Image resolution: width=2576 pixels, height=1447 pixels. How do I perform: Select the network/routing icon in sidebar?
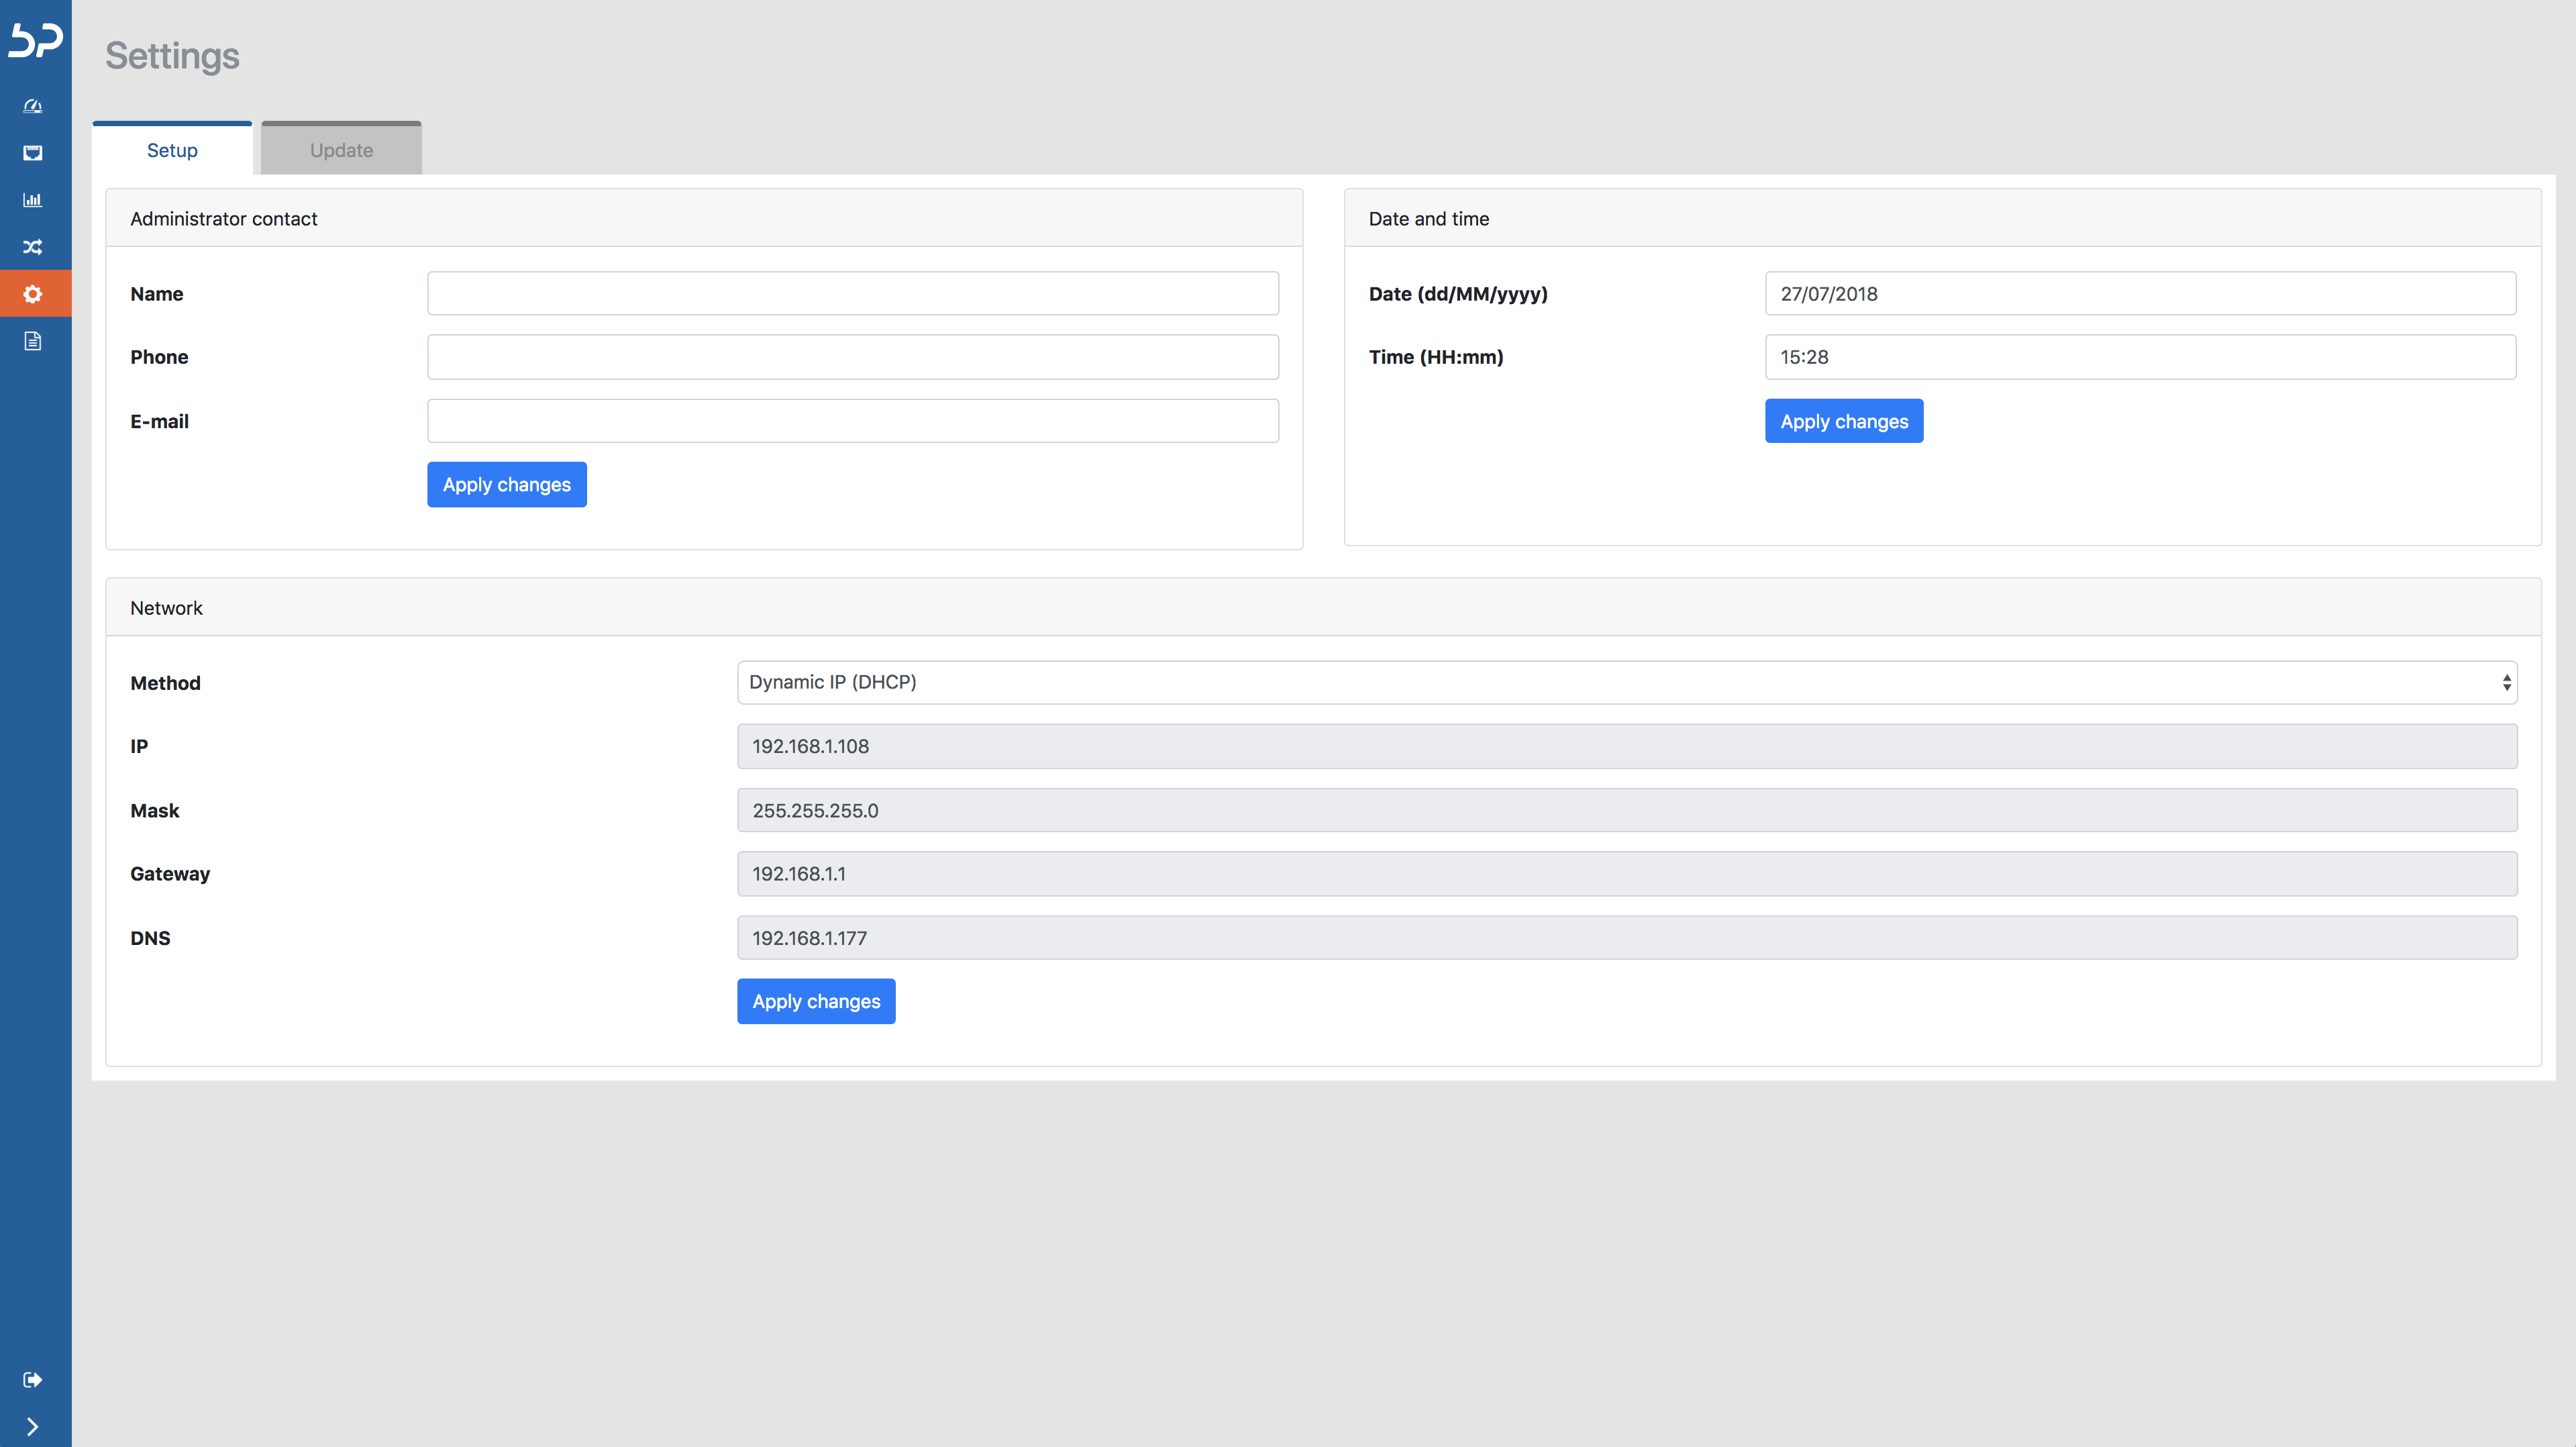(36, 246)
